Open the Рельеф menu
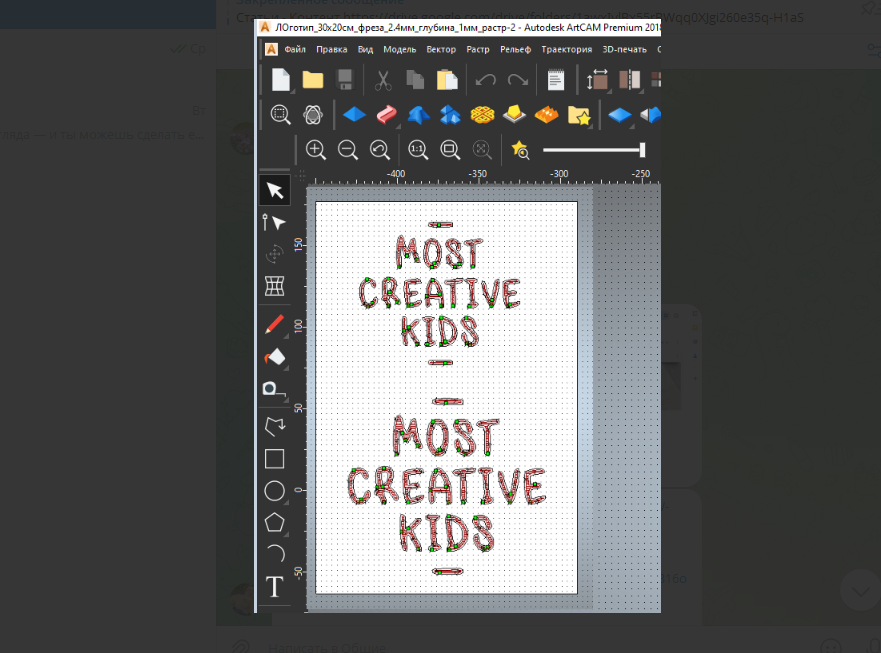Viewport: 881px width, 653px height. coord(515,49)
